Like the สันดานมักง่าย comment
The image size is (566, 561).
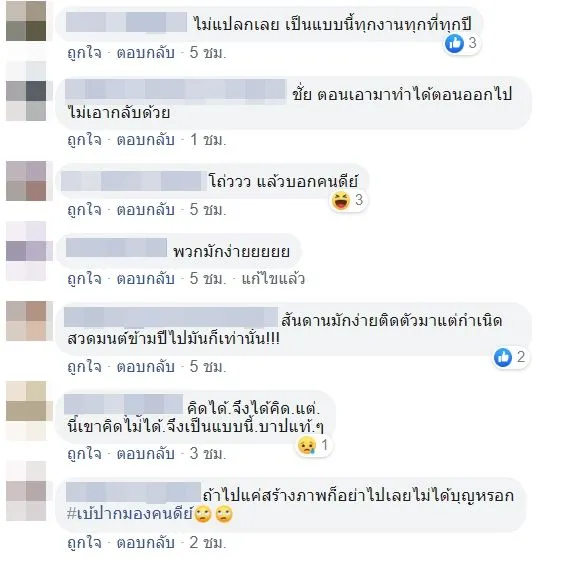[x=84, y=367]
